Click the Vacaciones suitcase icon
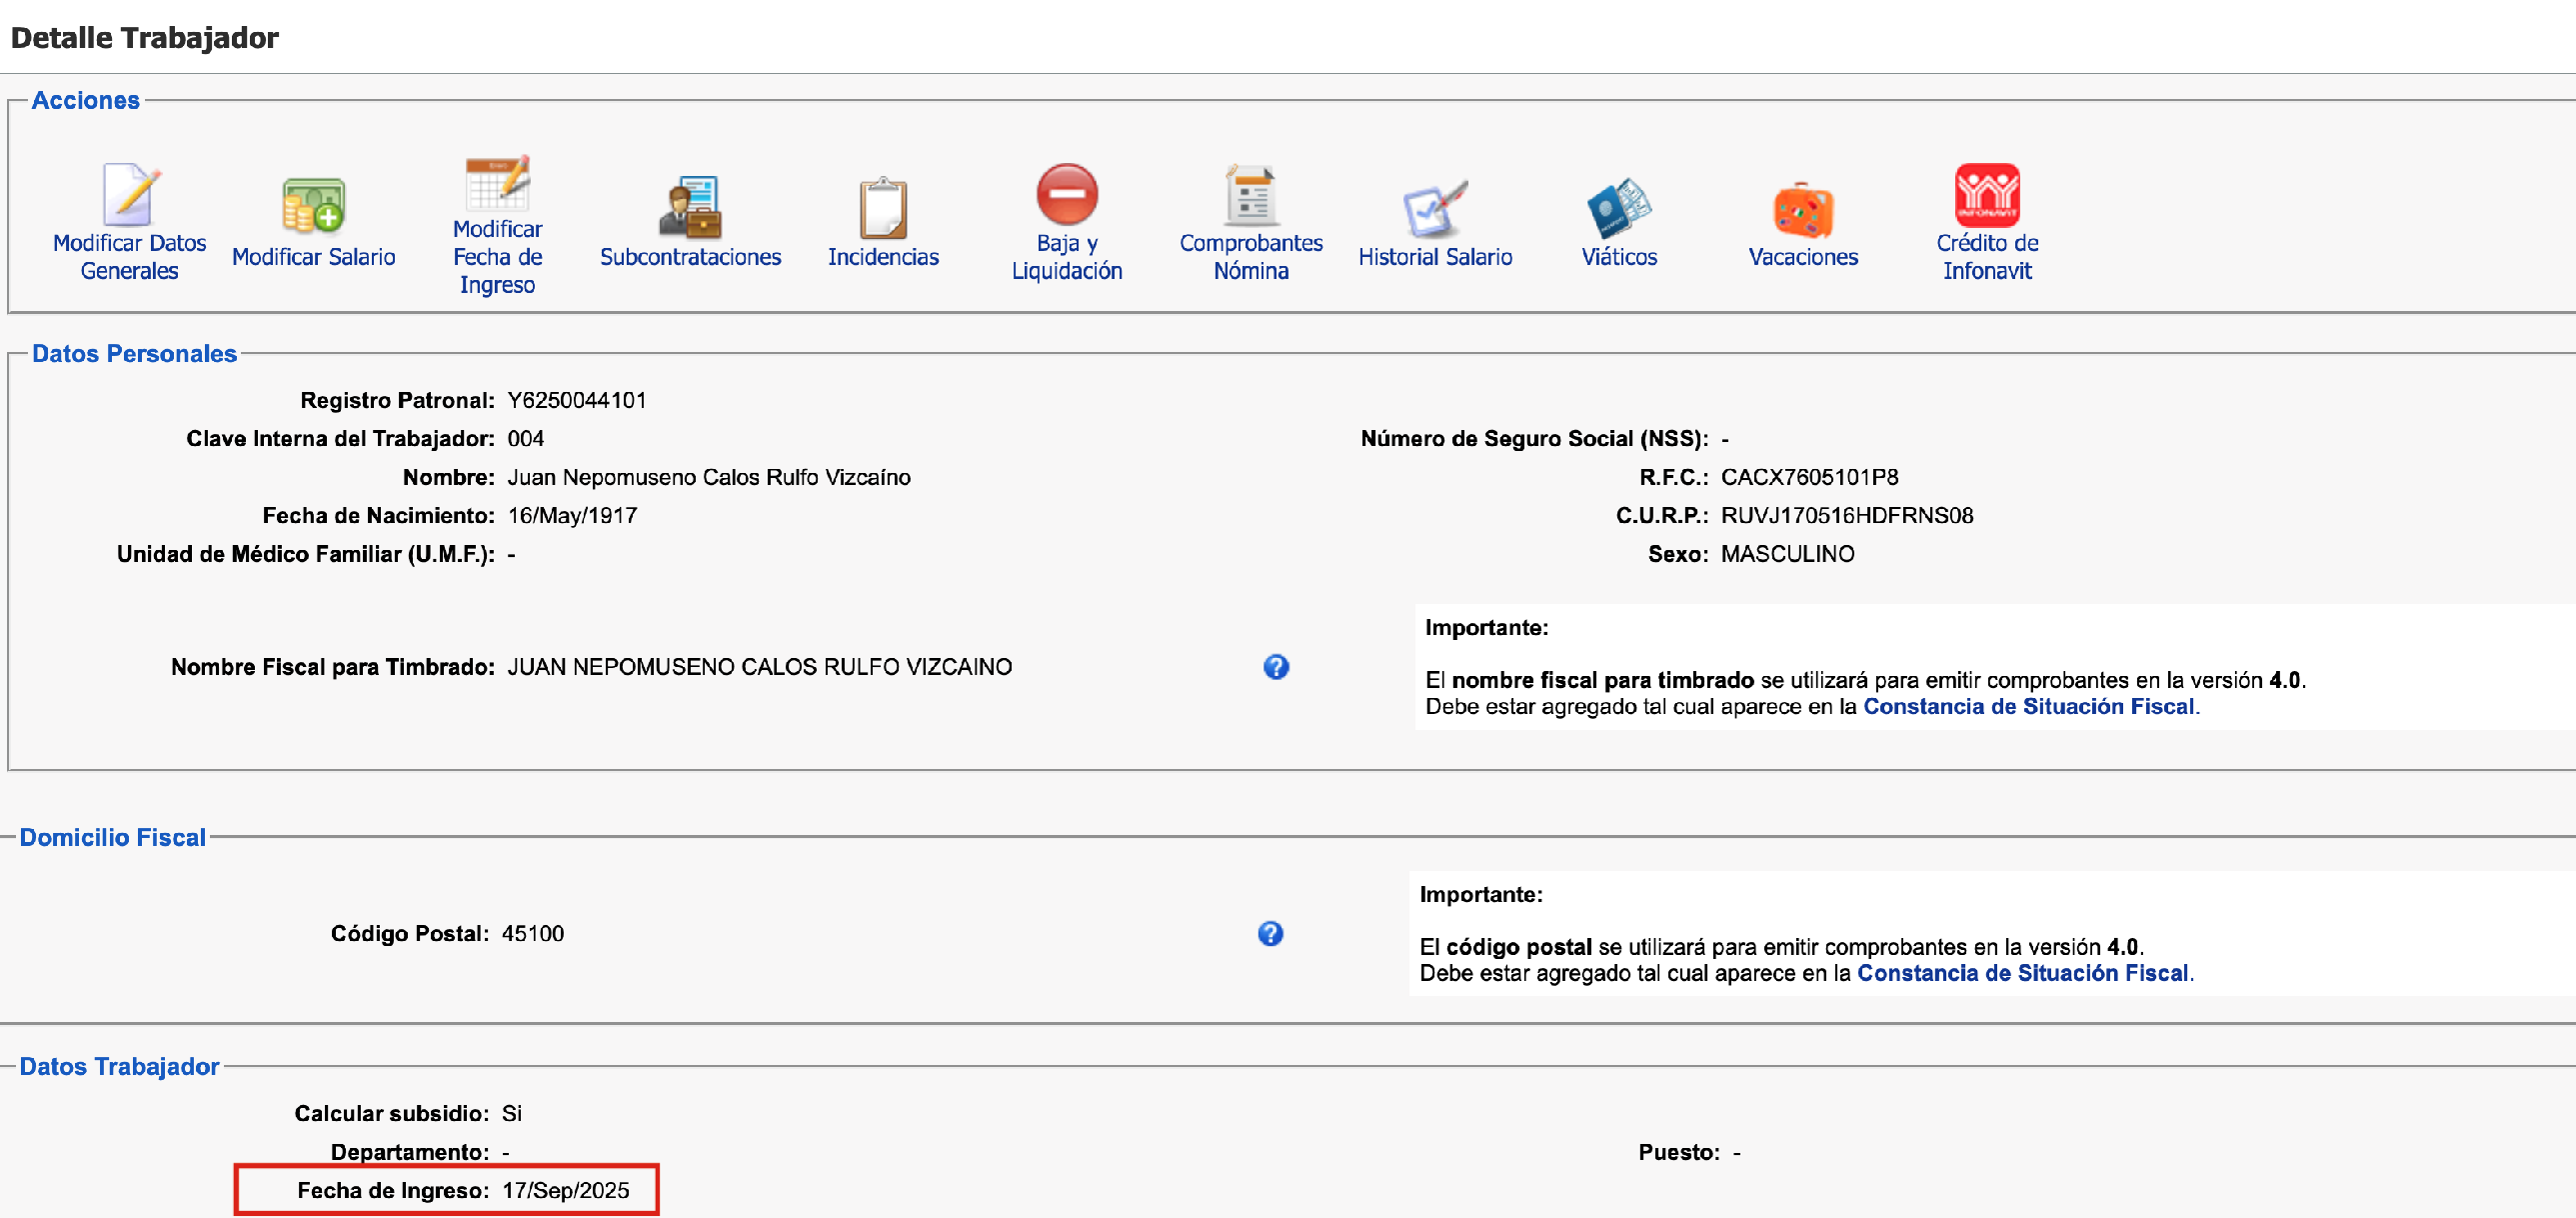This screenshot has width=2576, height=1218. coord(1802,209)
